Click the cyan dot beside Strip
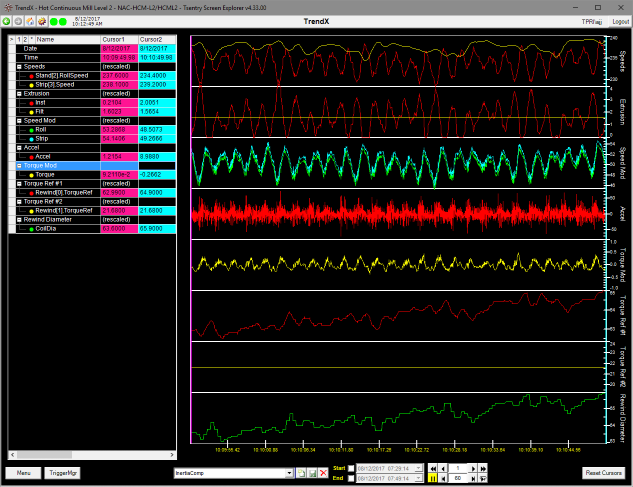 pos(31,139)
